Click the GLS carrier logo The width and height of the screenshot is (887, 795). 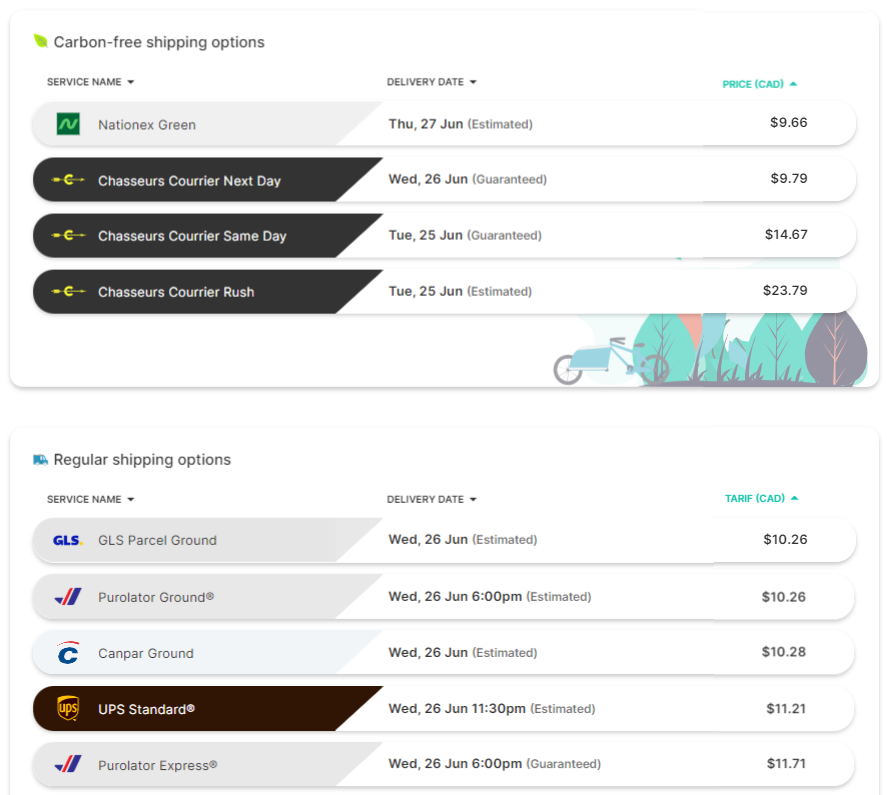pyautogui.click(x=68, y=540)
